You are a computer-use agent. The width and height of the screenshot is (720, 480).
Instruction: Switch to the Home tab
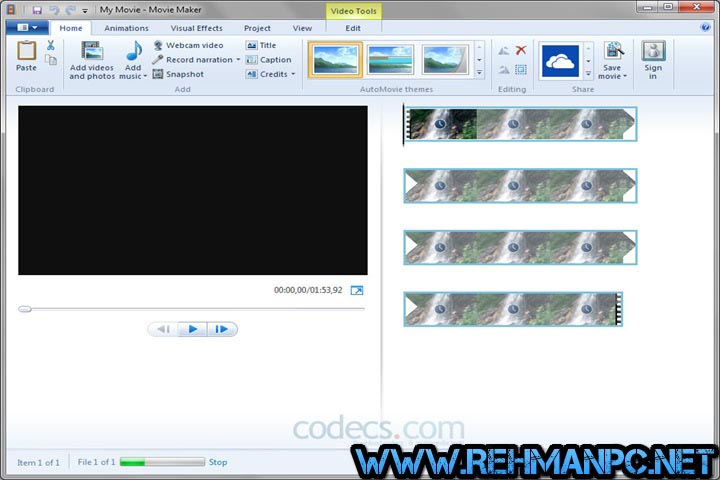point(71,28)
